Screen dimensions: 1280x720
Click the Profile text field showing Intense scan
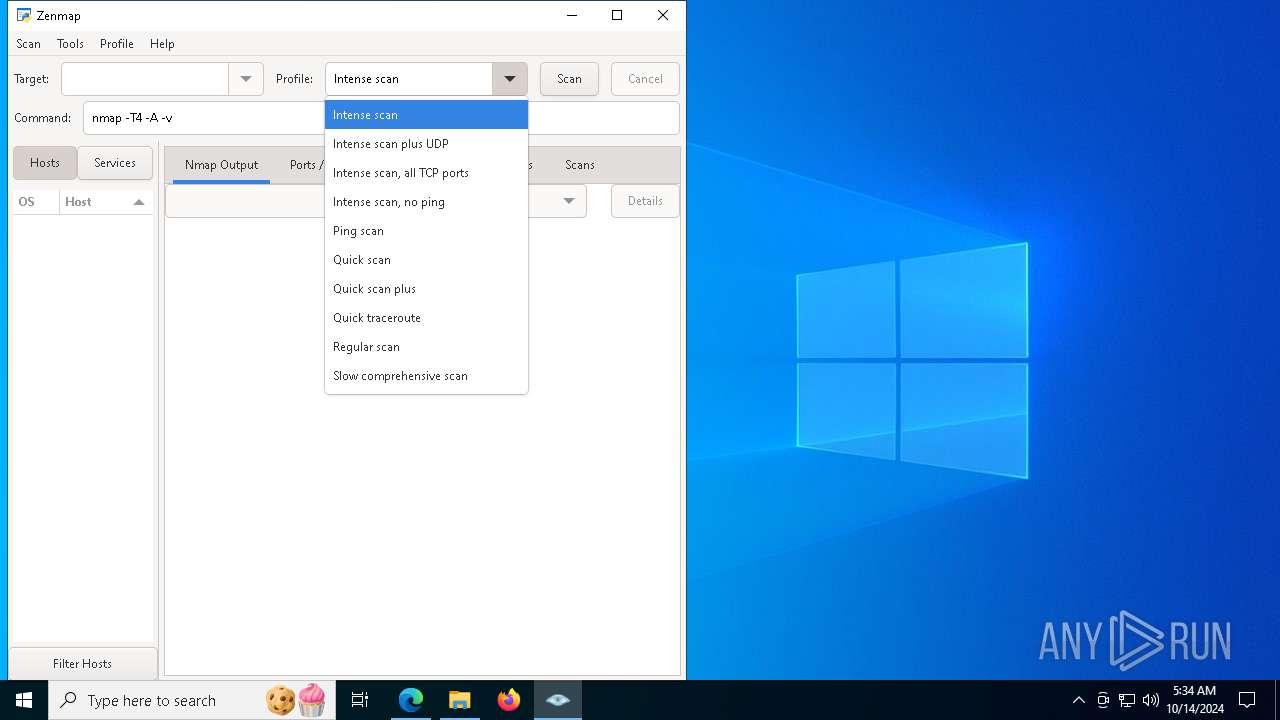tap(409, 79)
